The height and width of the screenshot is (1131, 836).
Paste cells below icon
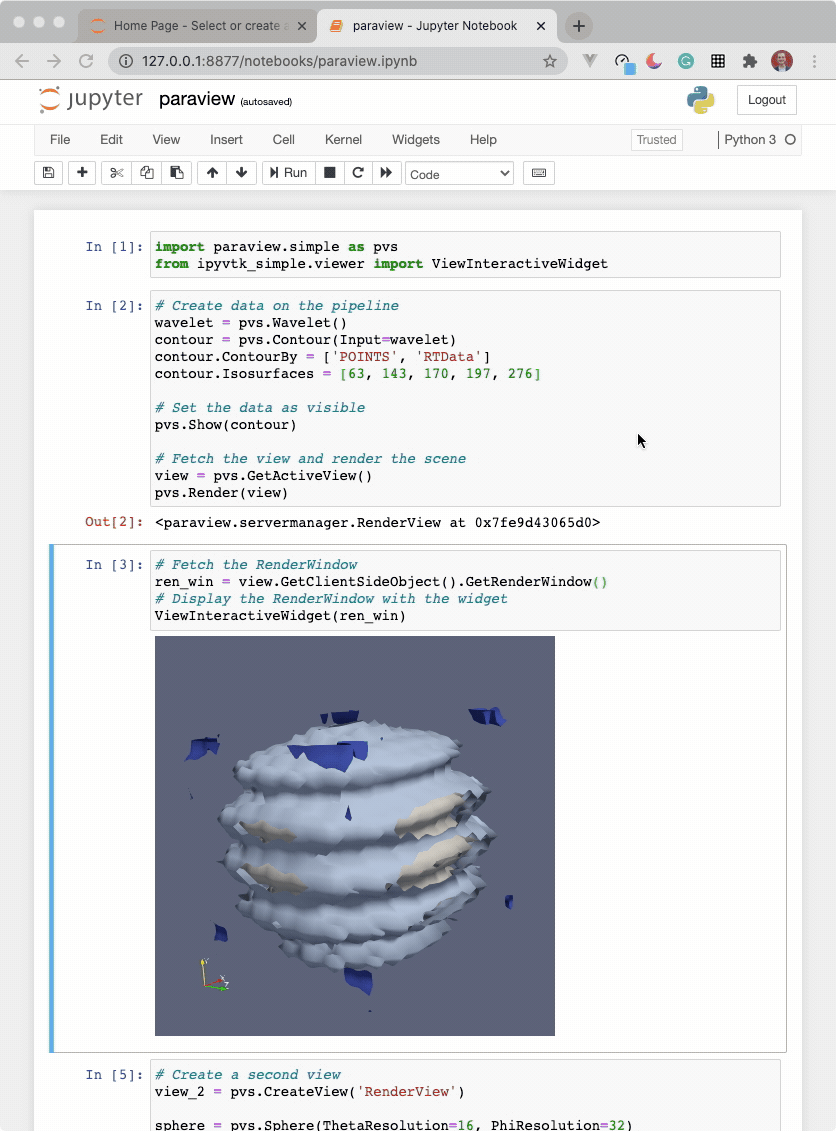176,173
